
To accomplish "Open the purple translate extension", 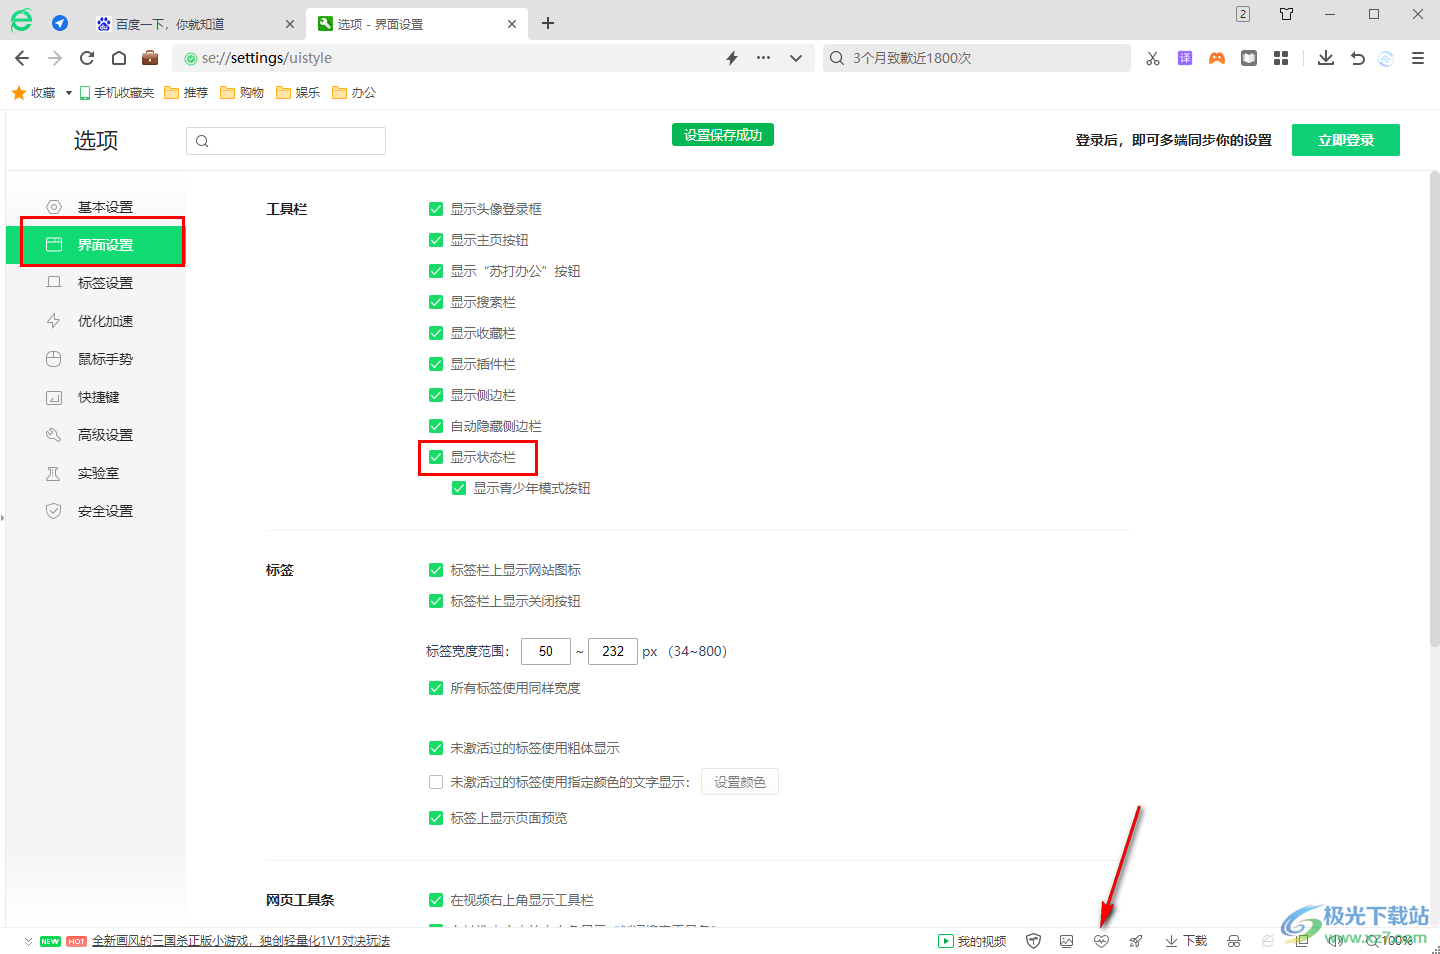I will click(x=1185, y=58).
